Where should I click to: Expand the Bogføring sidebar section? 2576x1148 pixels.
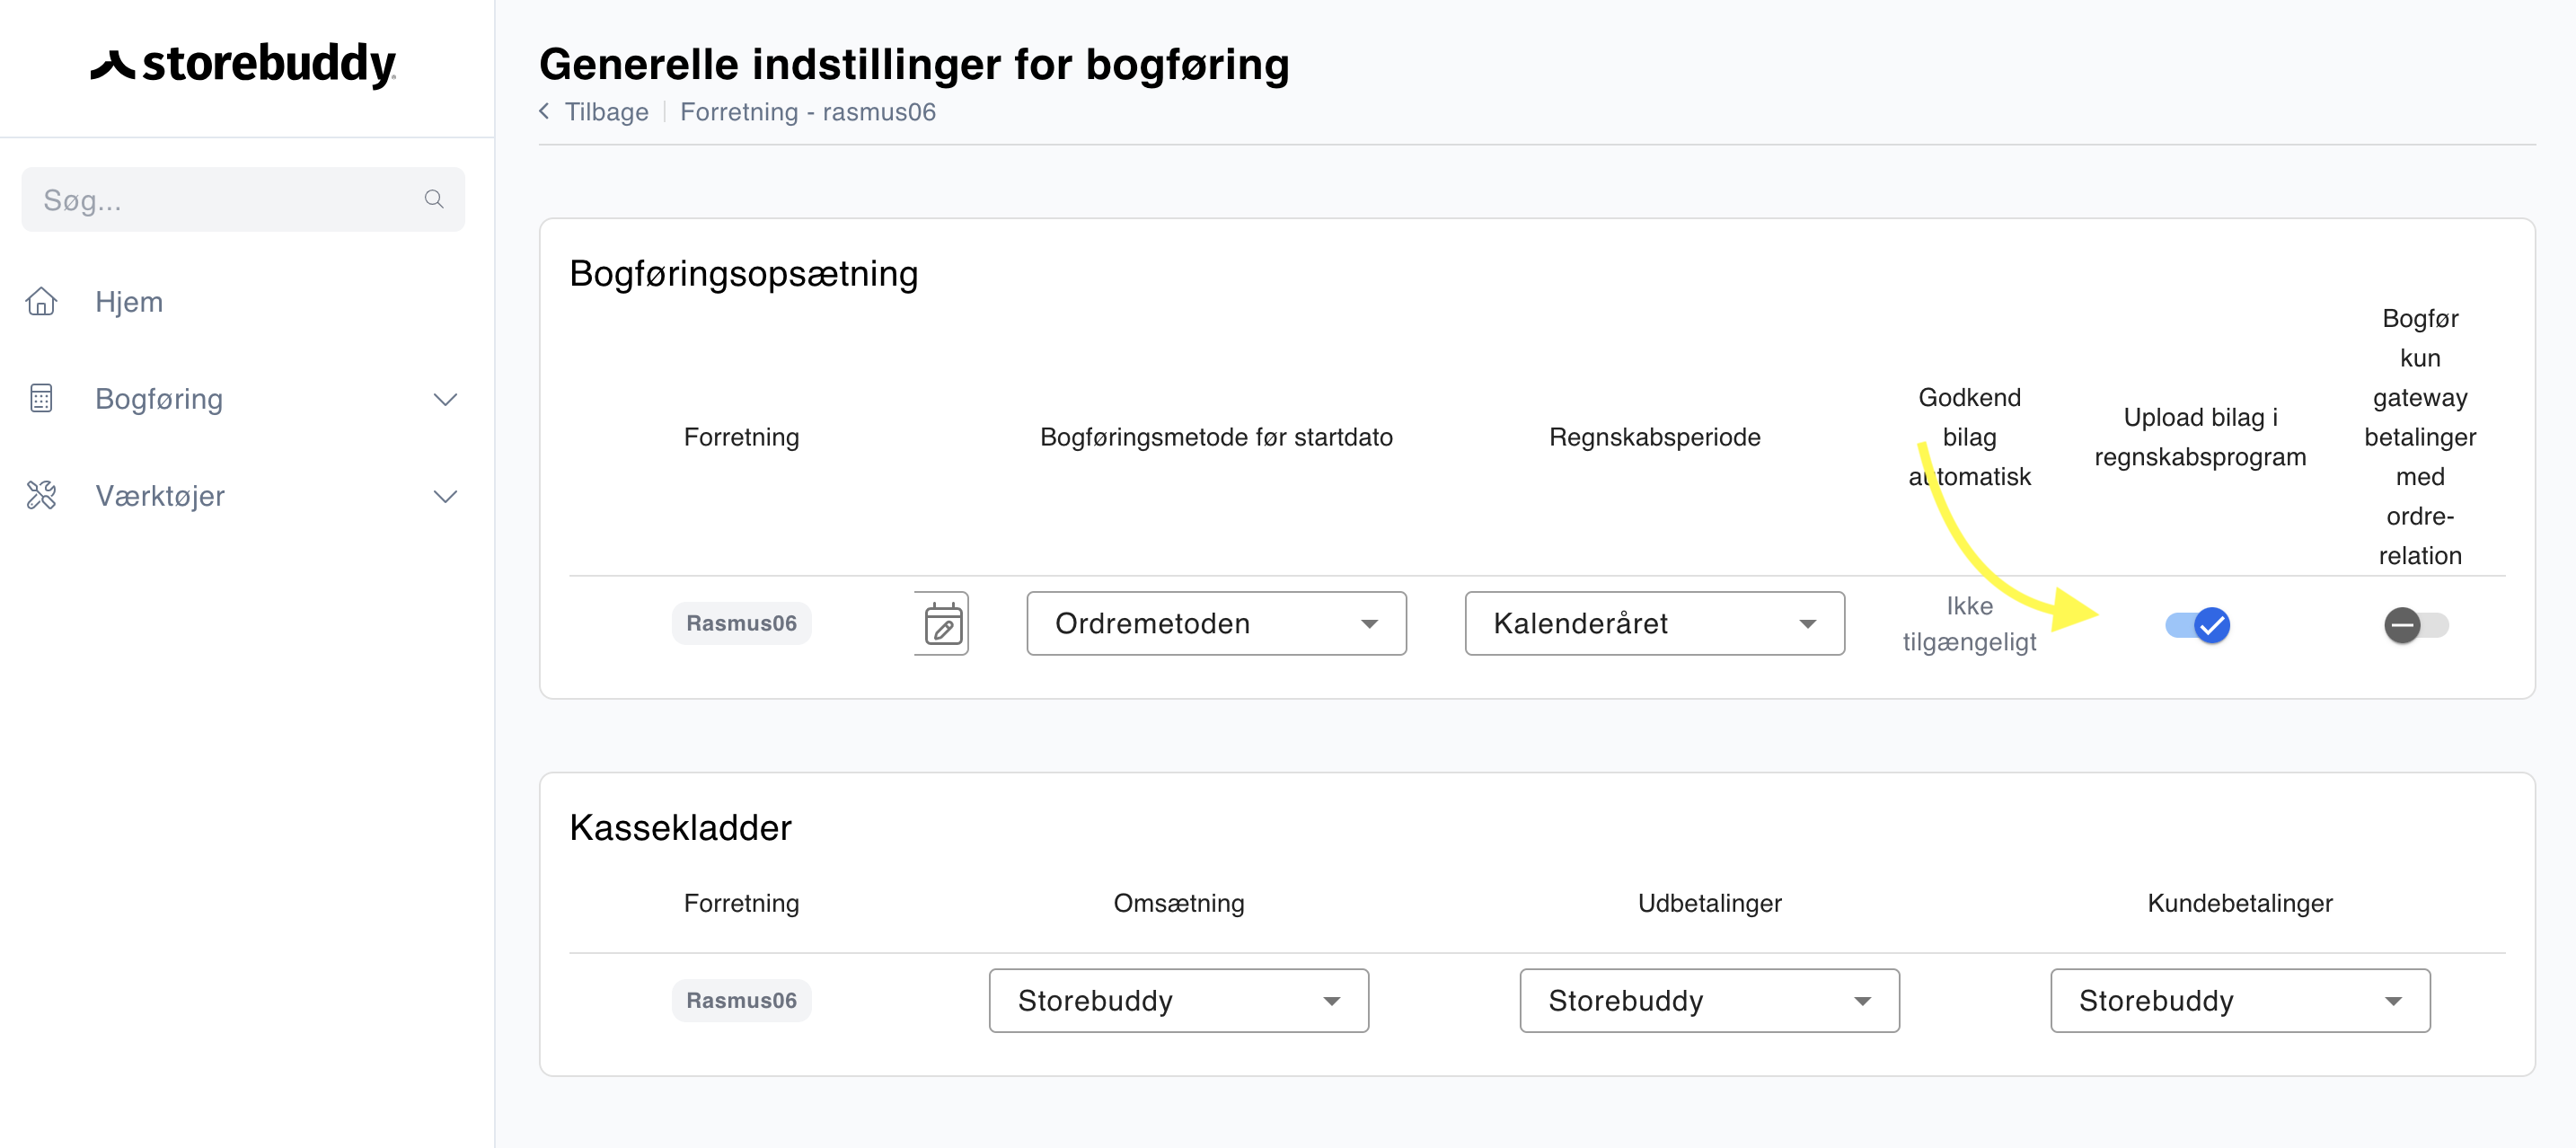[445, 399]
